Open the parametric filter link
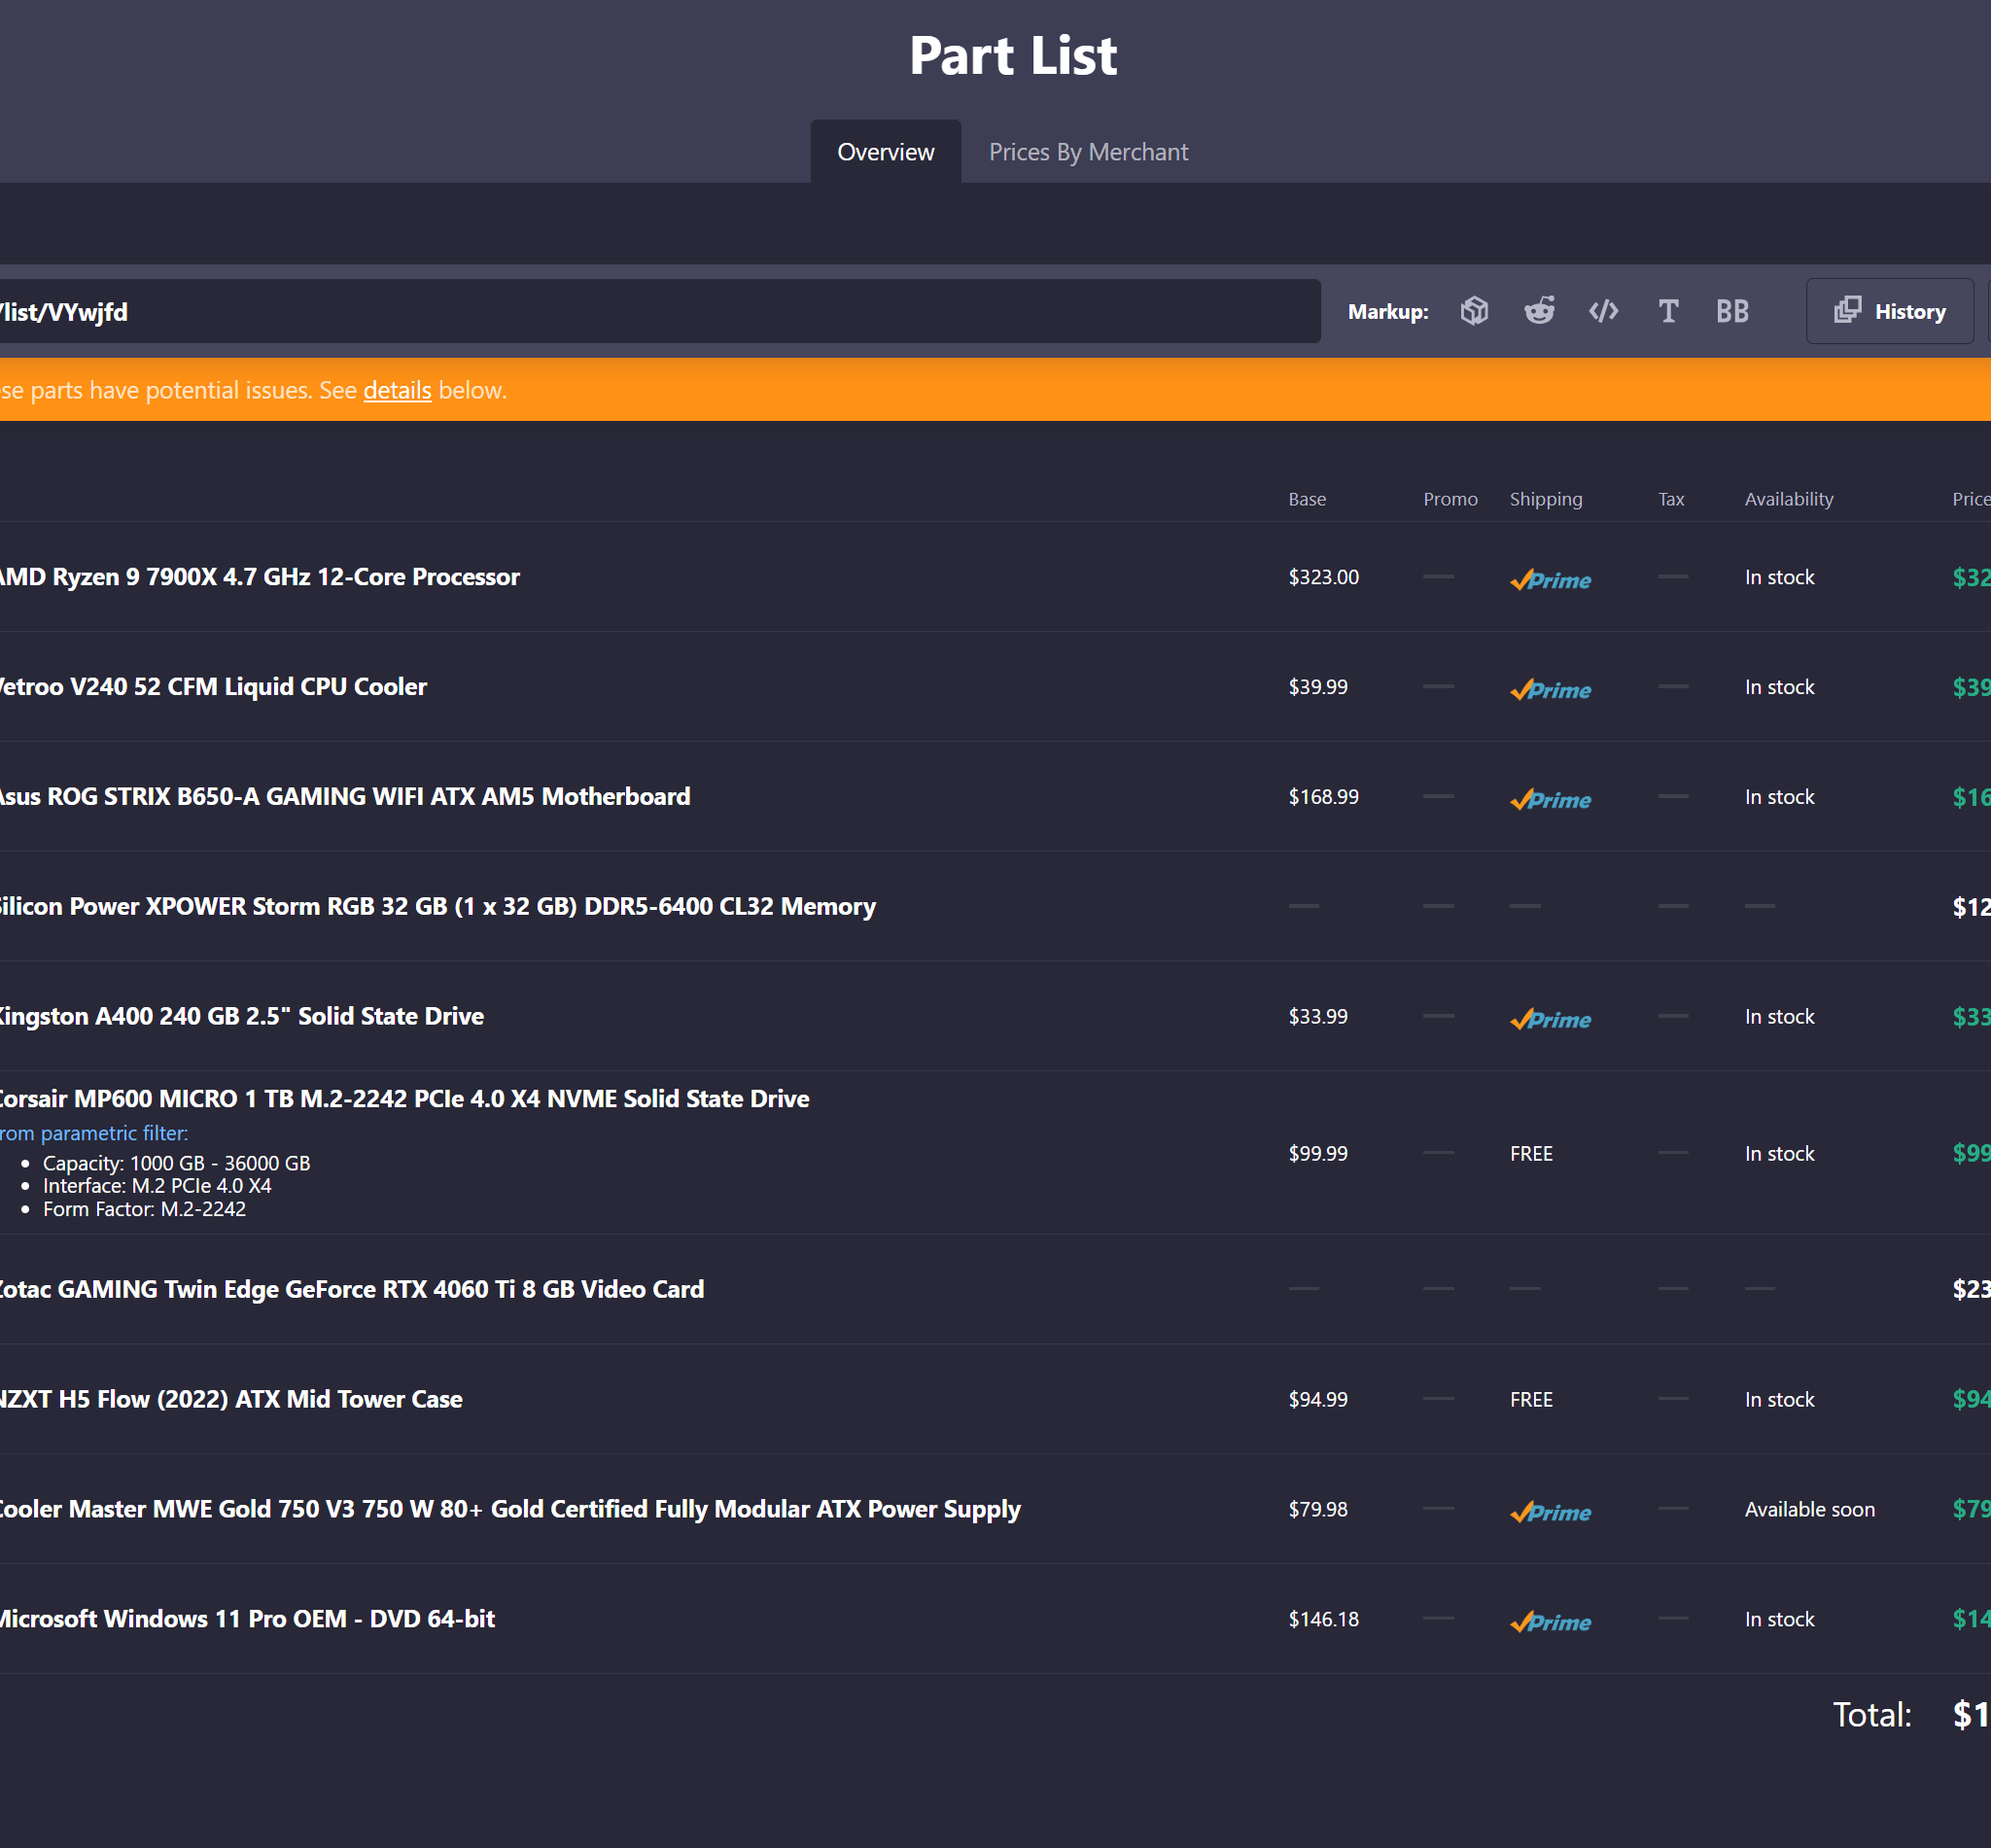 (93, 1133)
